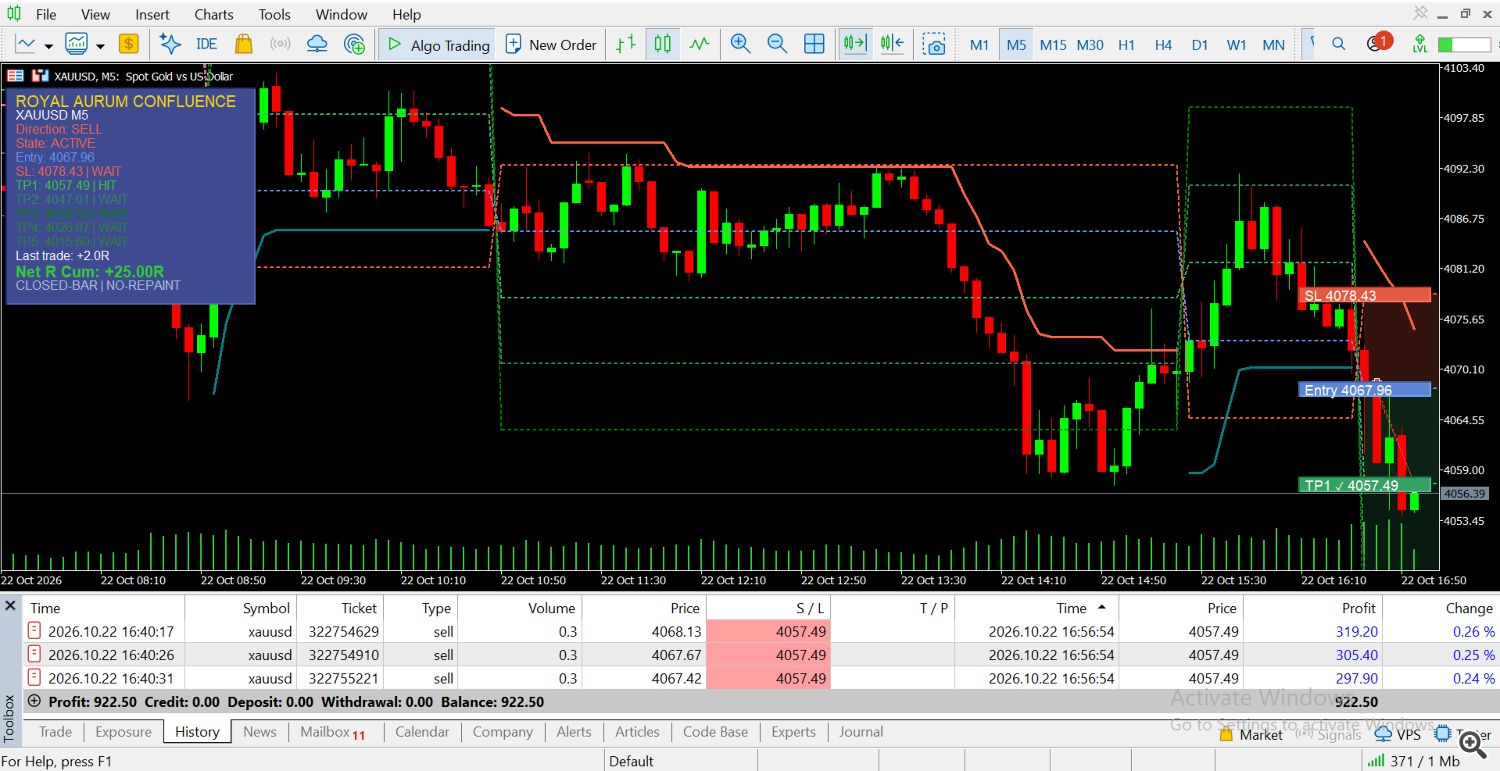Select the M1 timeframe
Image resolution: width=1500 pixels, height=771 pixels.
979,45
